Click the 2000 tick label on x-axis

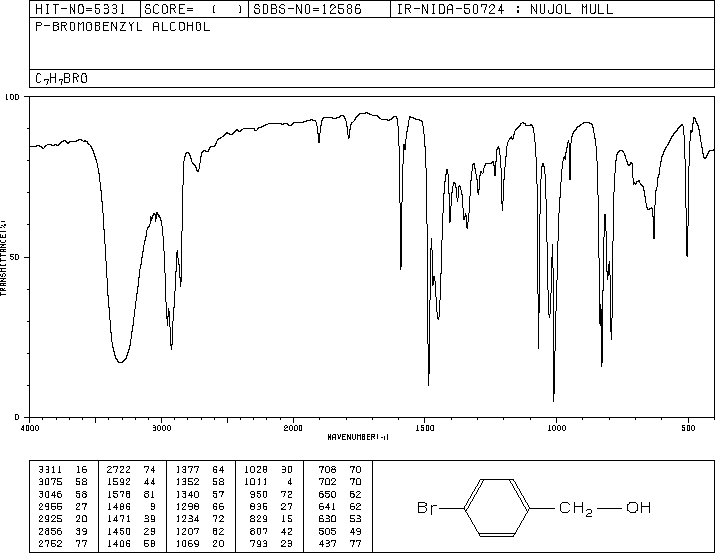point(293,428)
